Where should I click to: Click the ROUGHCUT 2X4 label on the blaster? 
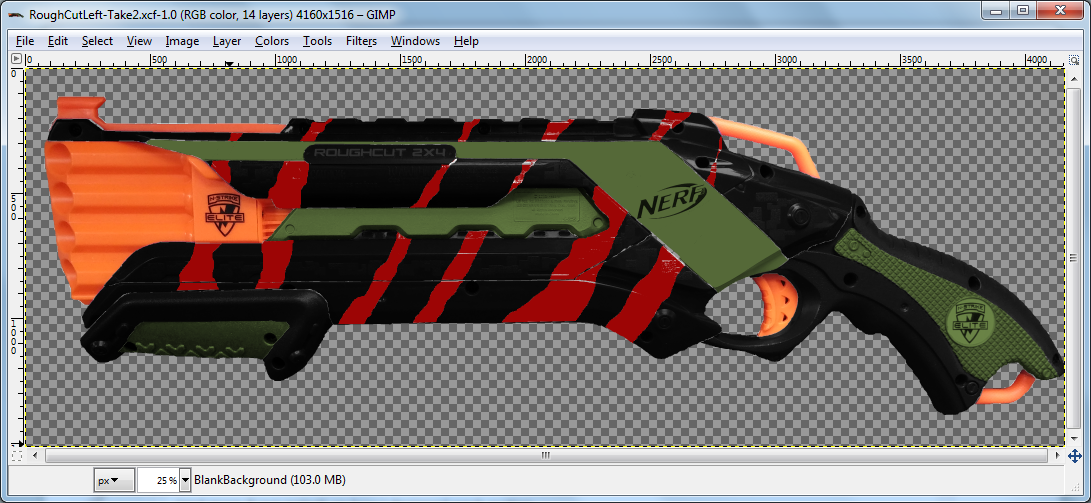coord(380,152)
